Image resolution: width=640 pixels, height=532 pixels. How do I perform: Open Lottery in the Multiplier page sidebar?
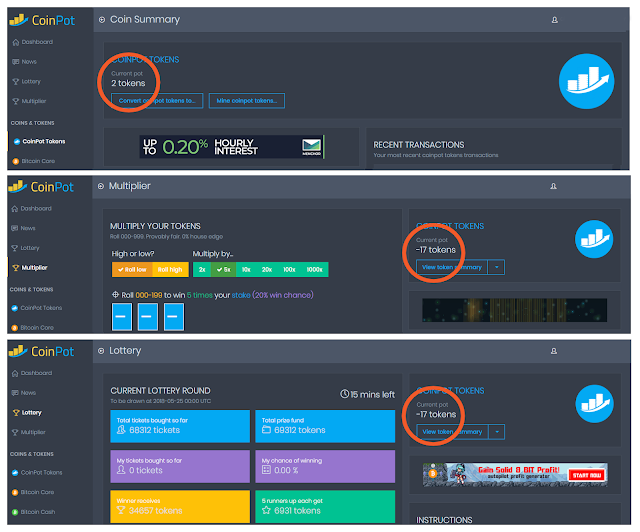(x=26, y=248)
